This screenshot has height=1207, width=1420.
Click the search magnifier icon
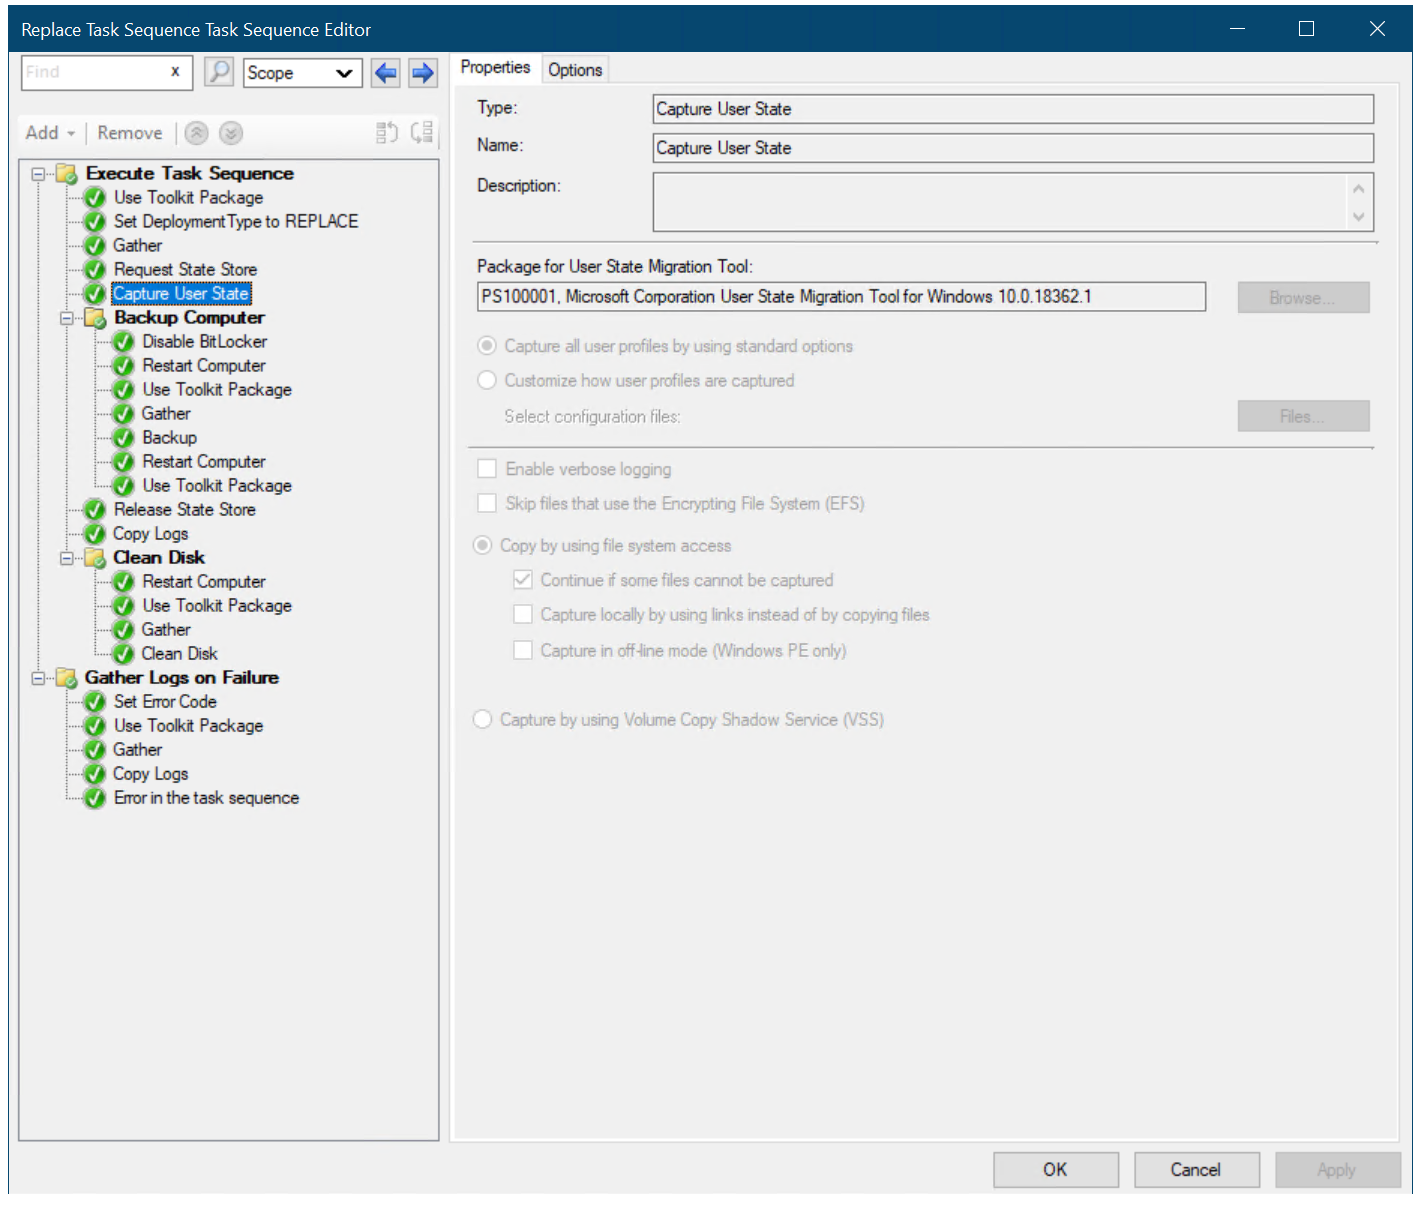click(x=218, y=72)
